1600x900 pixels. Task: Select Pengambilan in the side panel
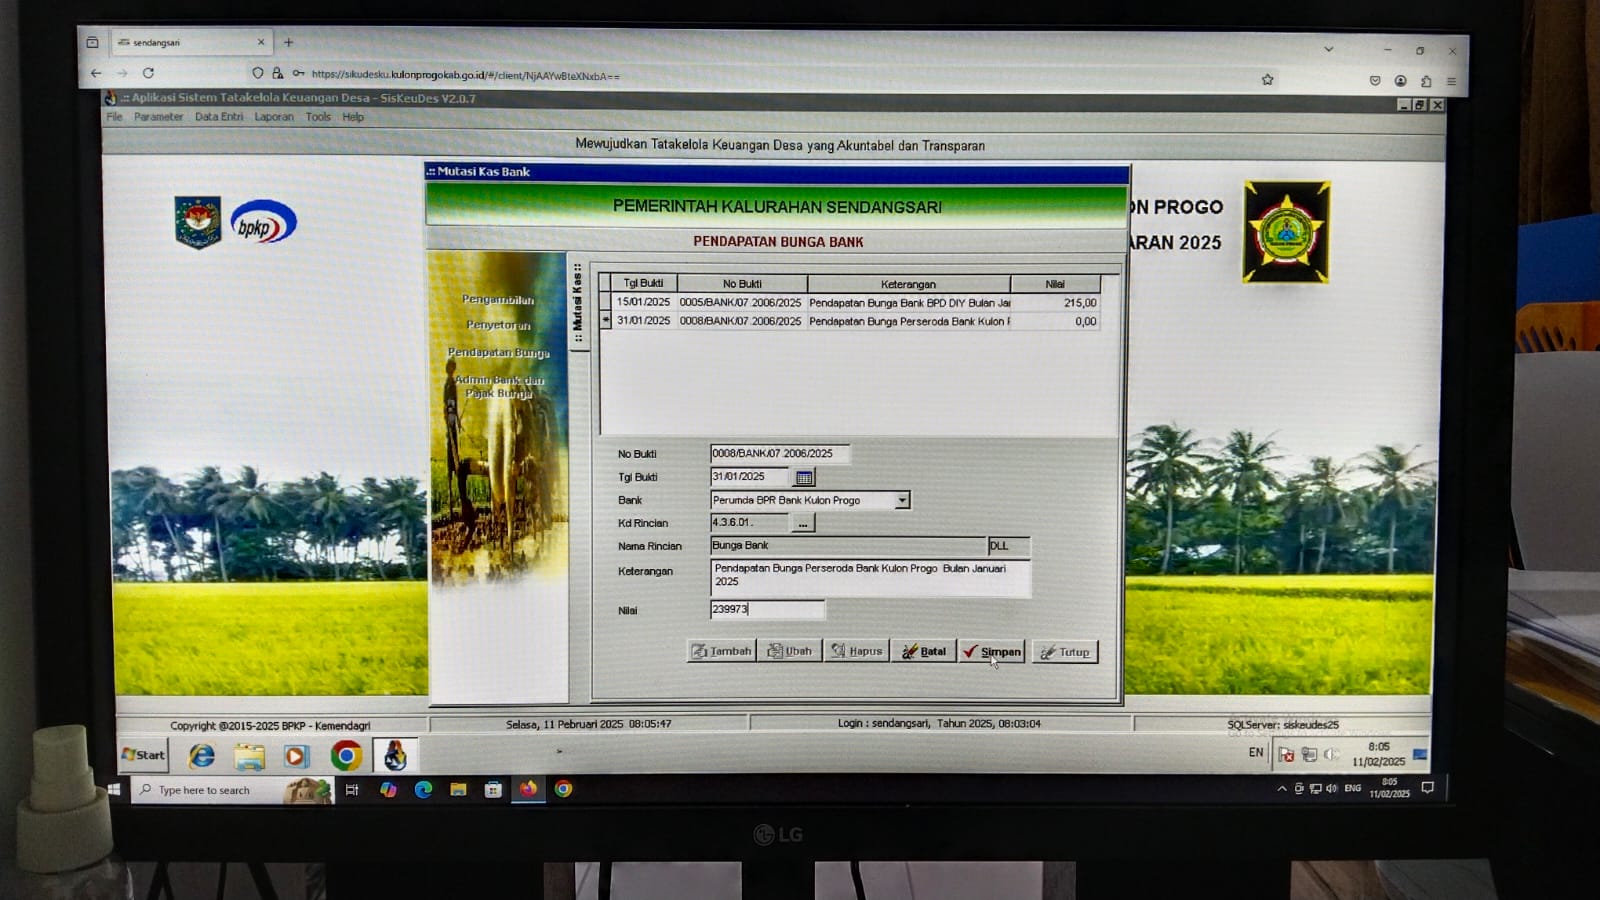498,299
